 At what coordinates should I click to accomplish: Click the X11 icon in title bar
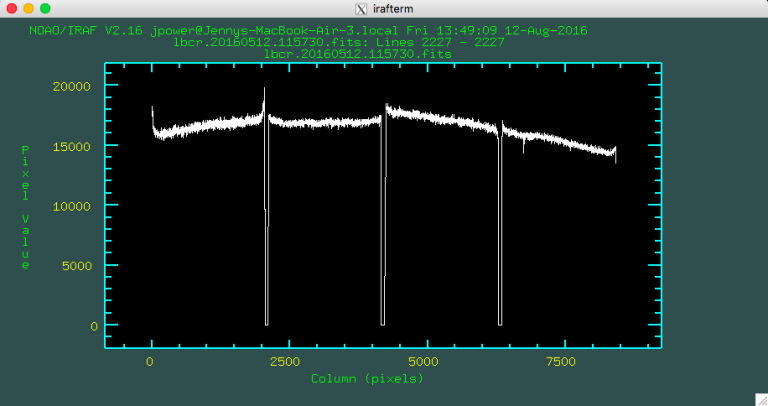pyautogui.click(x=361, y=9)
